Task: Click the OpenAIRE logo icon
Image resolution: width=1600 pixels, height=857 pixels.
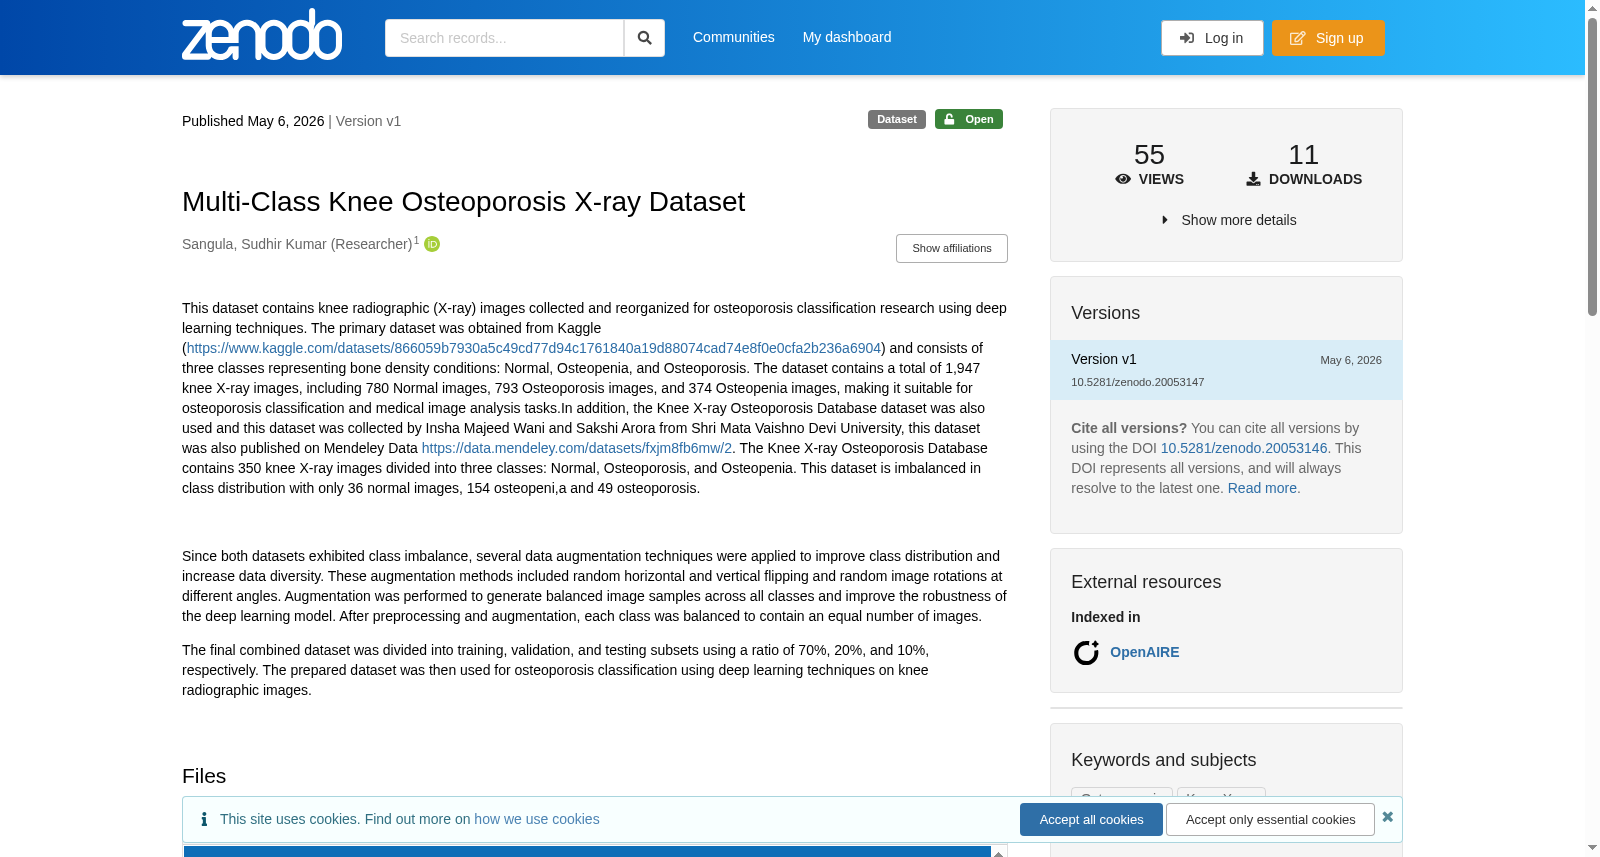Action: click(1086, 653)
